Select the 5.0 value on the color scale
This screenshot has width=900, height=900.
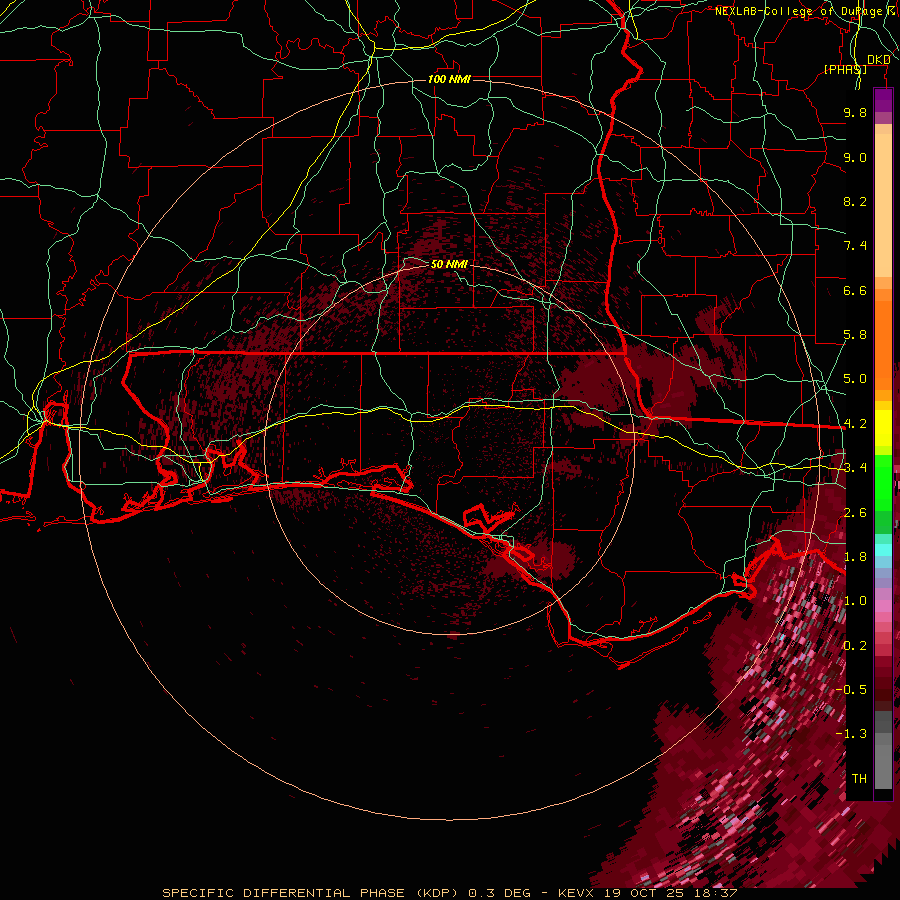(855, 379)
